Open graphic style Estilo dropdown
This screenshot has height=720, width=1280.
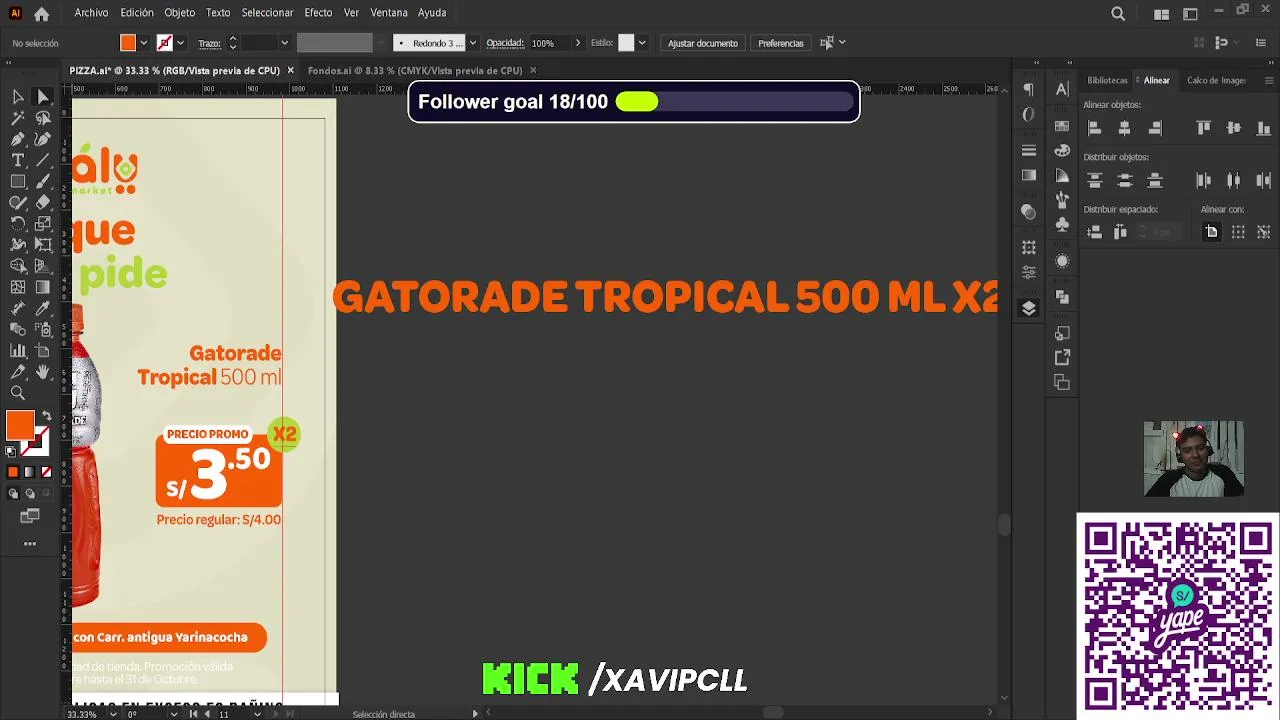(x=642, y=43)
